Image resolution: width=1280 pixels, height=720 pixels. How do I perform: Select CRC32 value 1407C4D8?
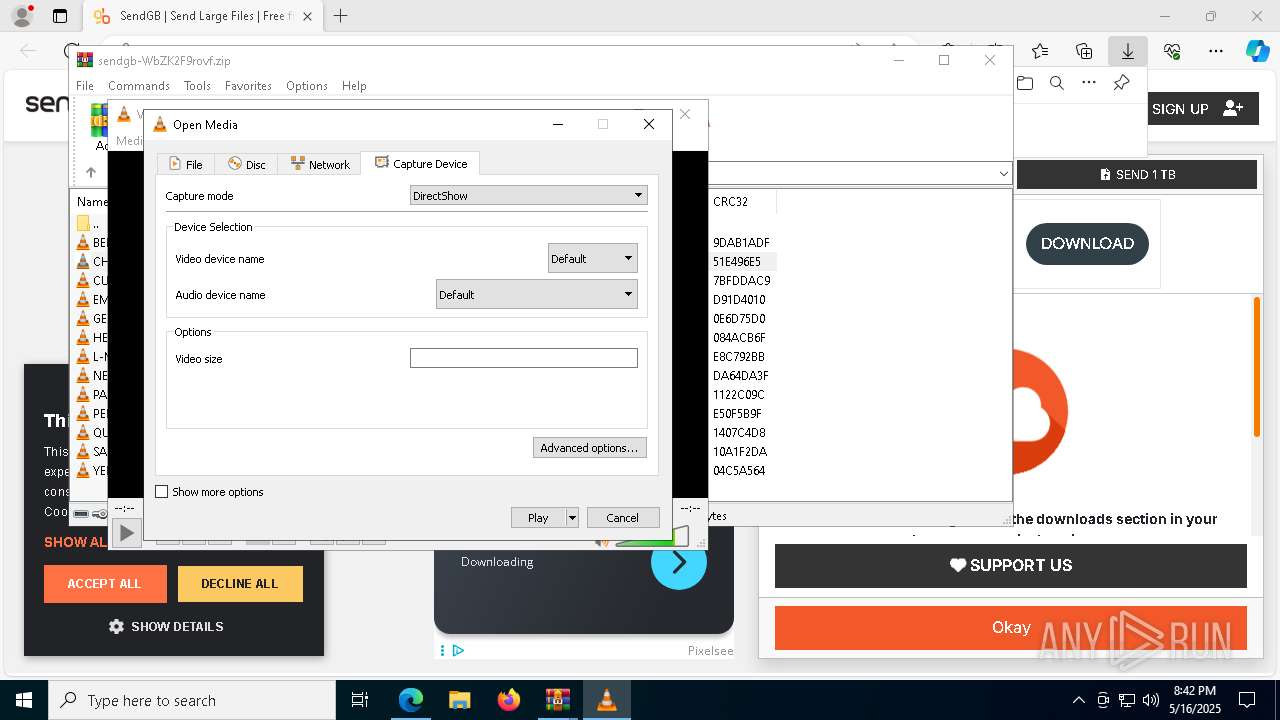point(739,432)
